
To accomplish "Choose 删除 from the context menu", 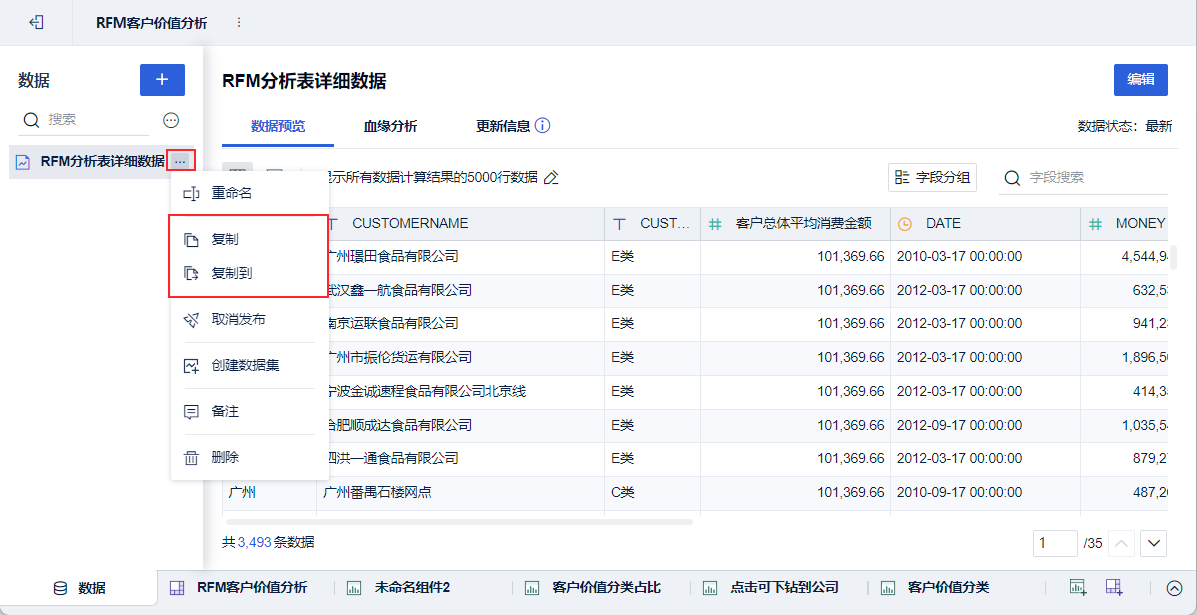I will [250, 458].
